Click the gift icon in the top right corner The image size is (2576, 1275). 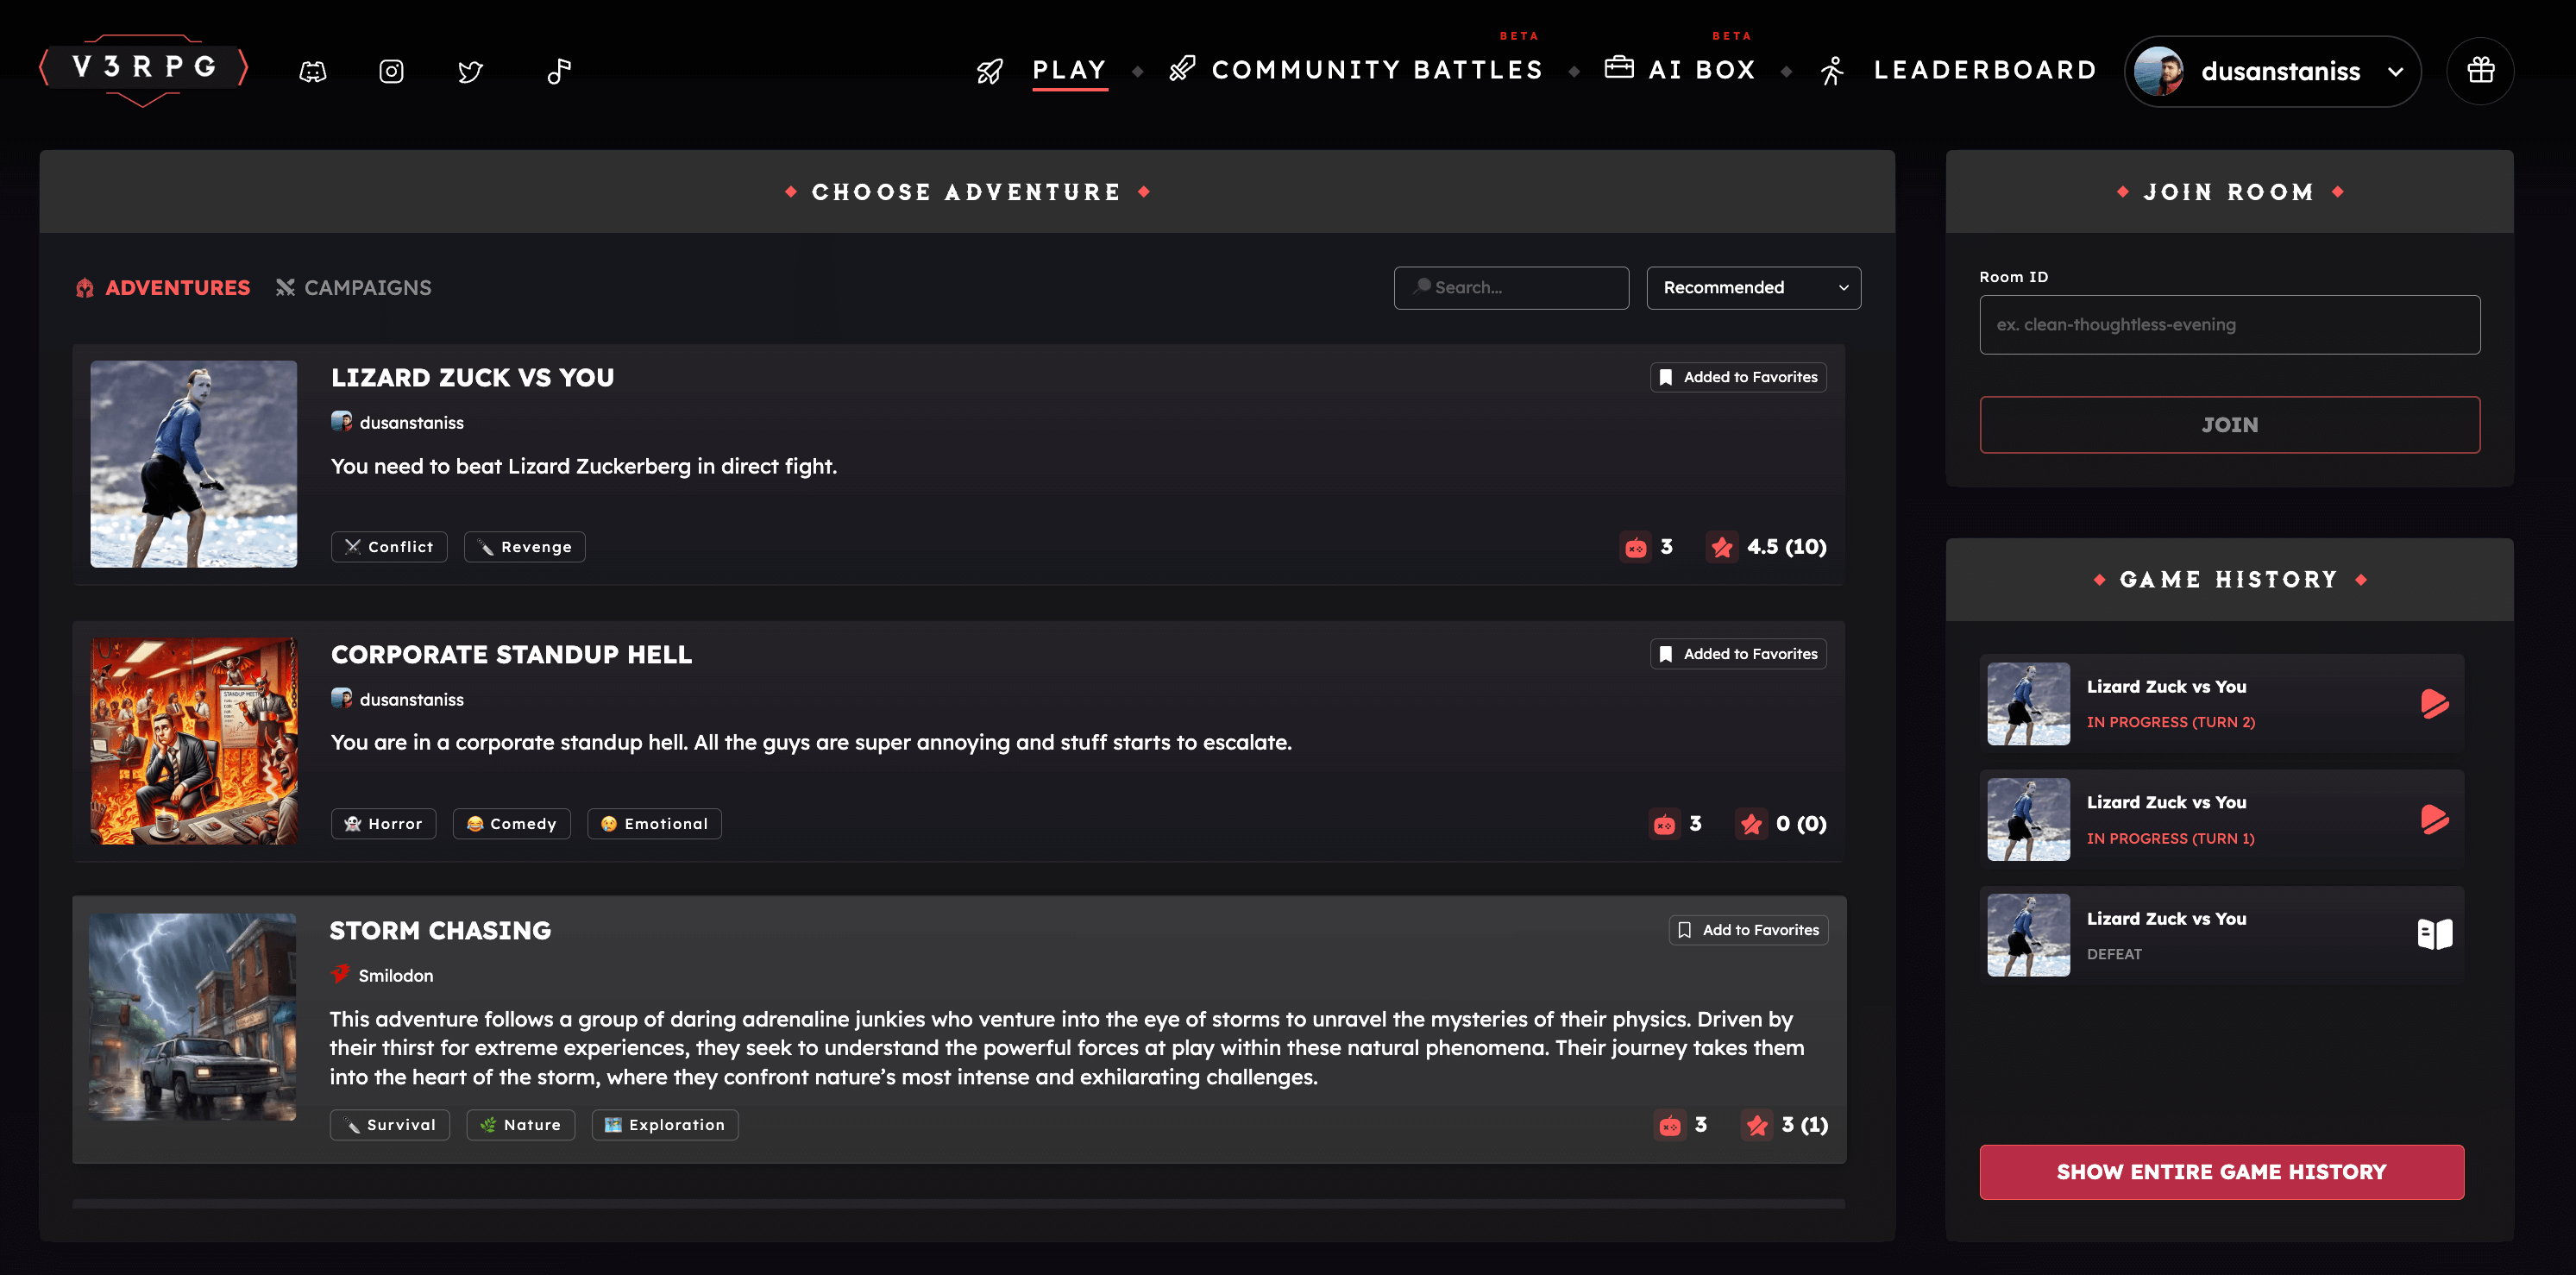pyautogui.click(x=2480, y=71)
